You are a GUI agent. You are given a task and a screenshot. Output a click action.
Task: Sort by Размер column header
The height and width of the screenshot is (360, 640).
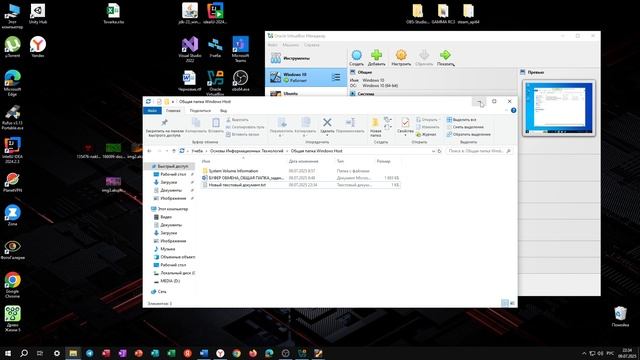coord(383,161)
